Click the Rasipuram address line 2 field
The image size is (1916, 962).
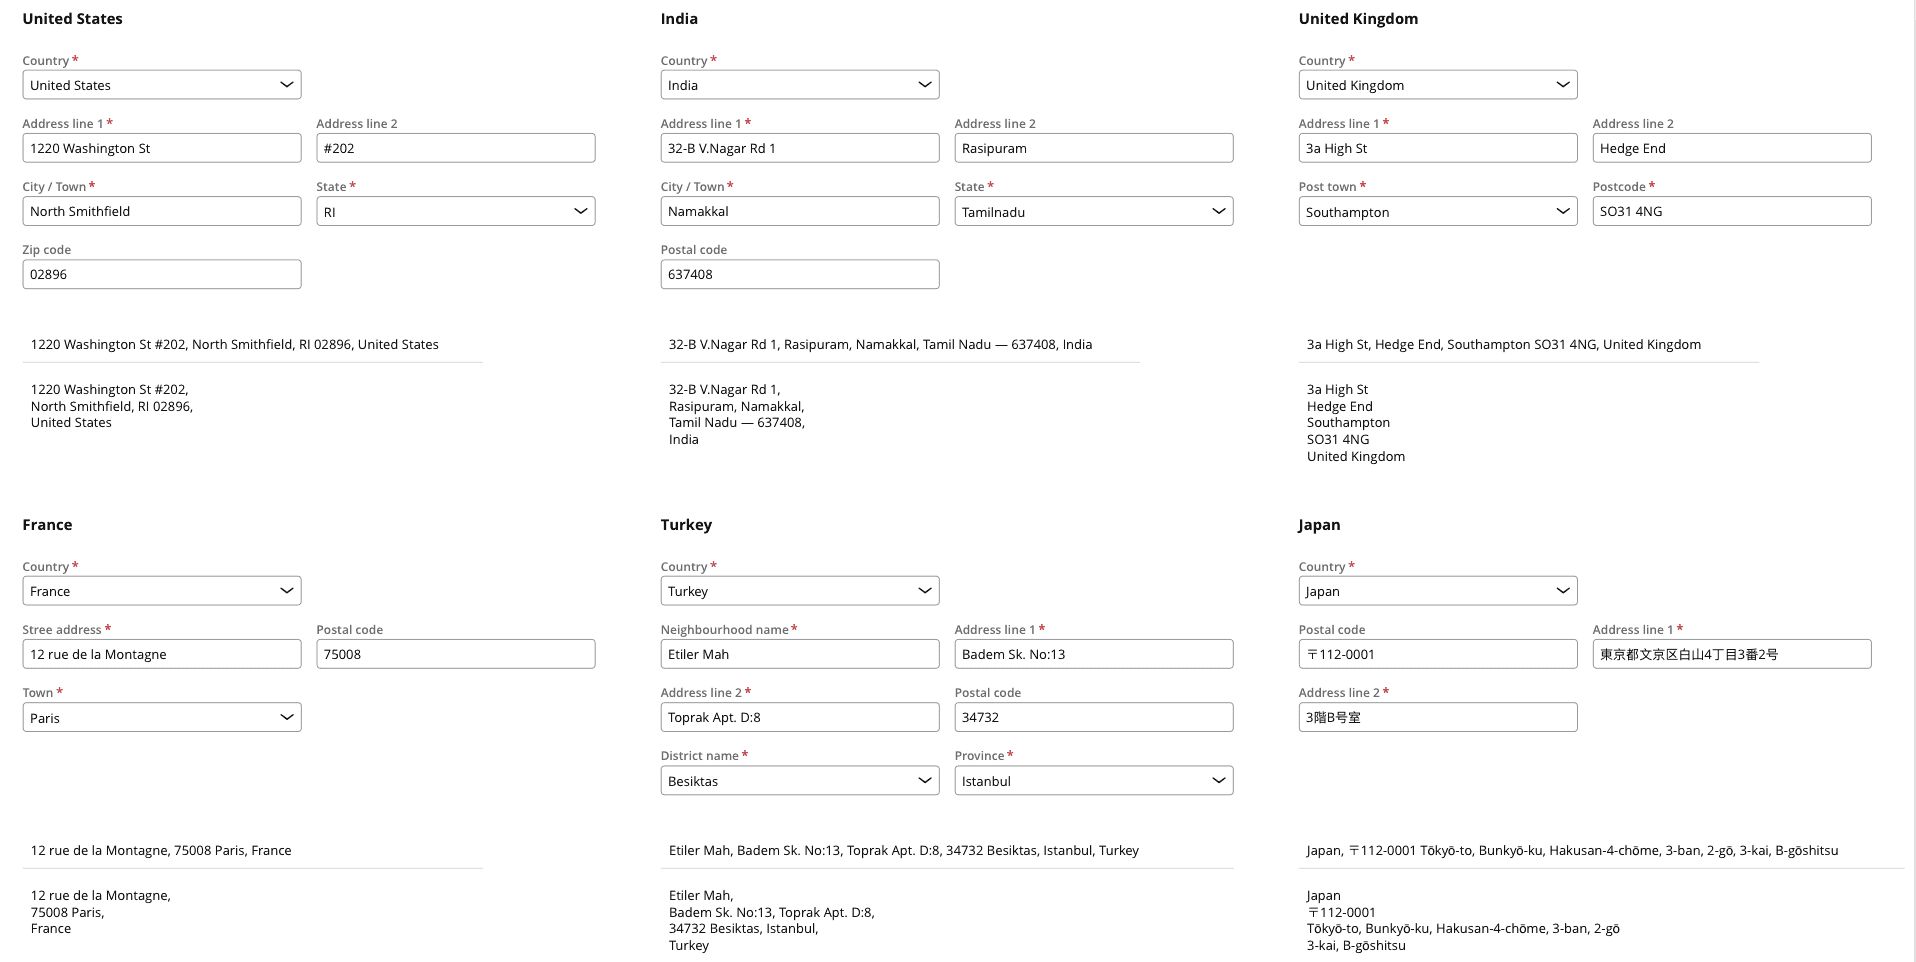click(1094, 148)
